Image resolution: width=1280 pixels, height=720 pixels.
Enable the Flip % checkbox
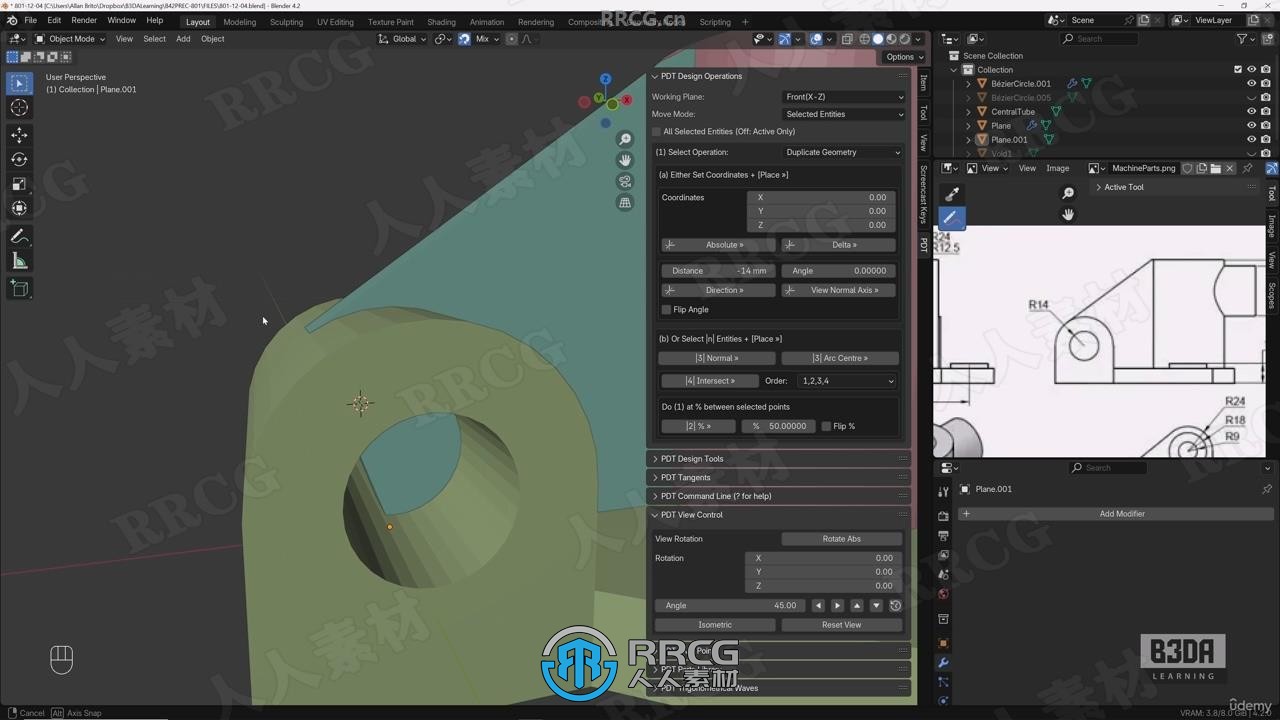(827, 426)
